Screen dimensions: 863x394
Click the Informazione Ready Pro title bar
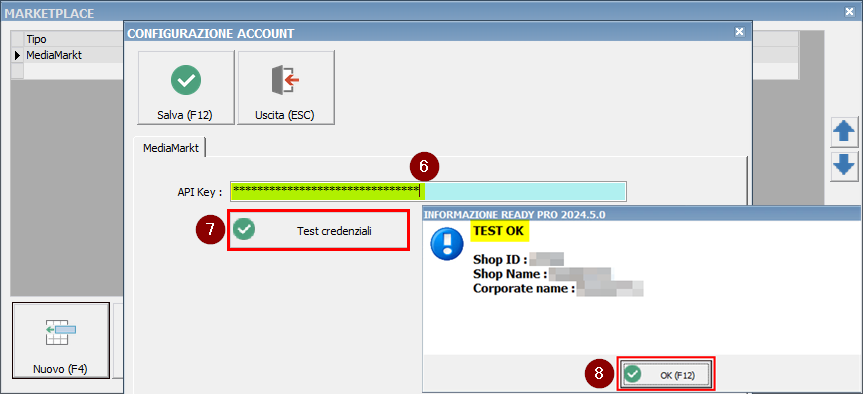point(641,214)
